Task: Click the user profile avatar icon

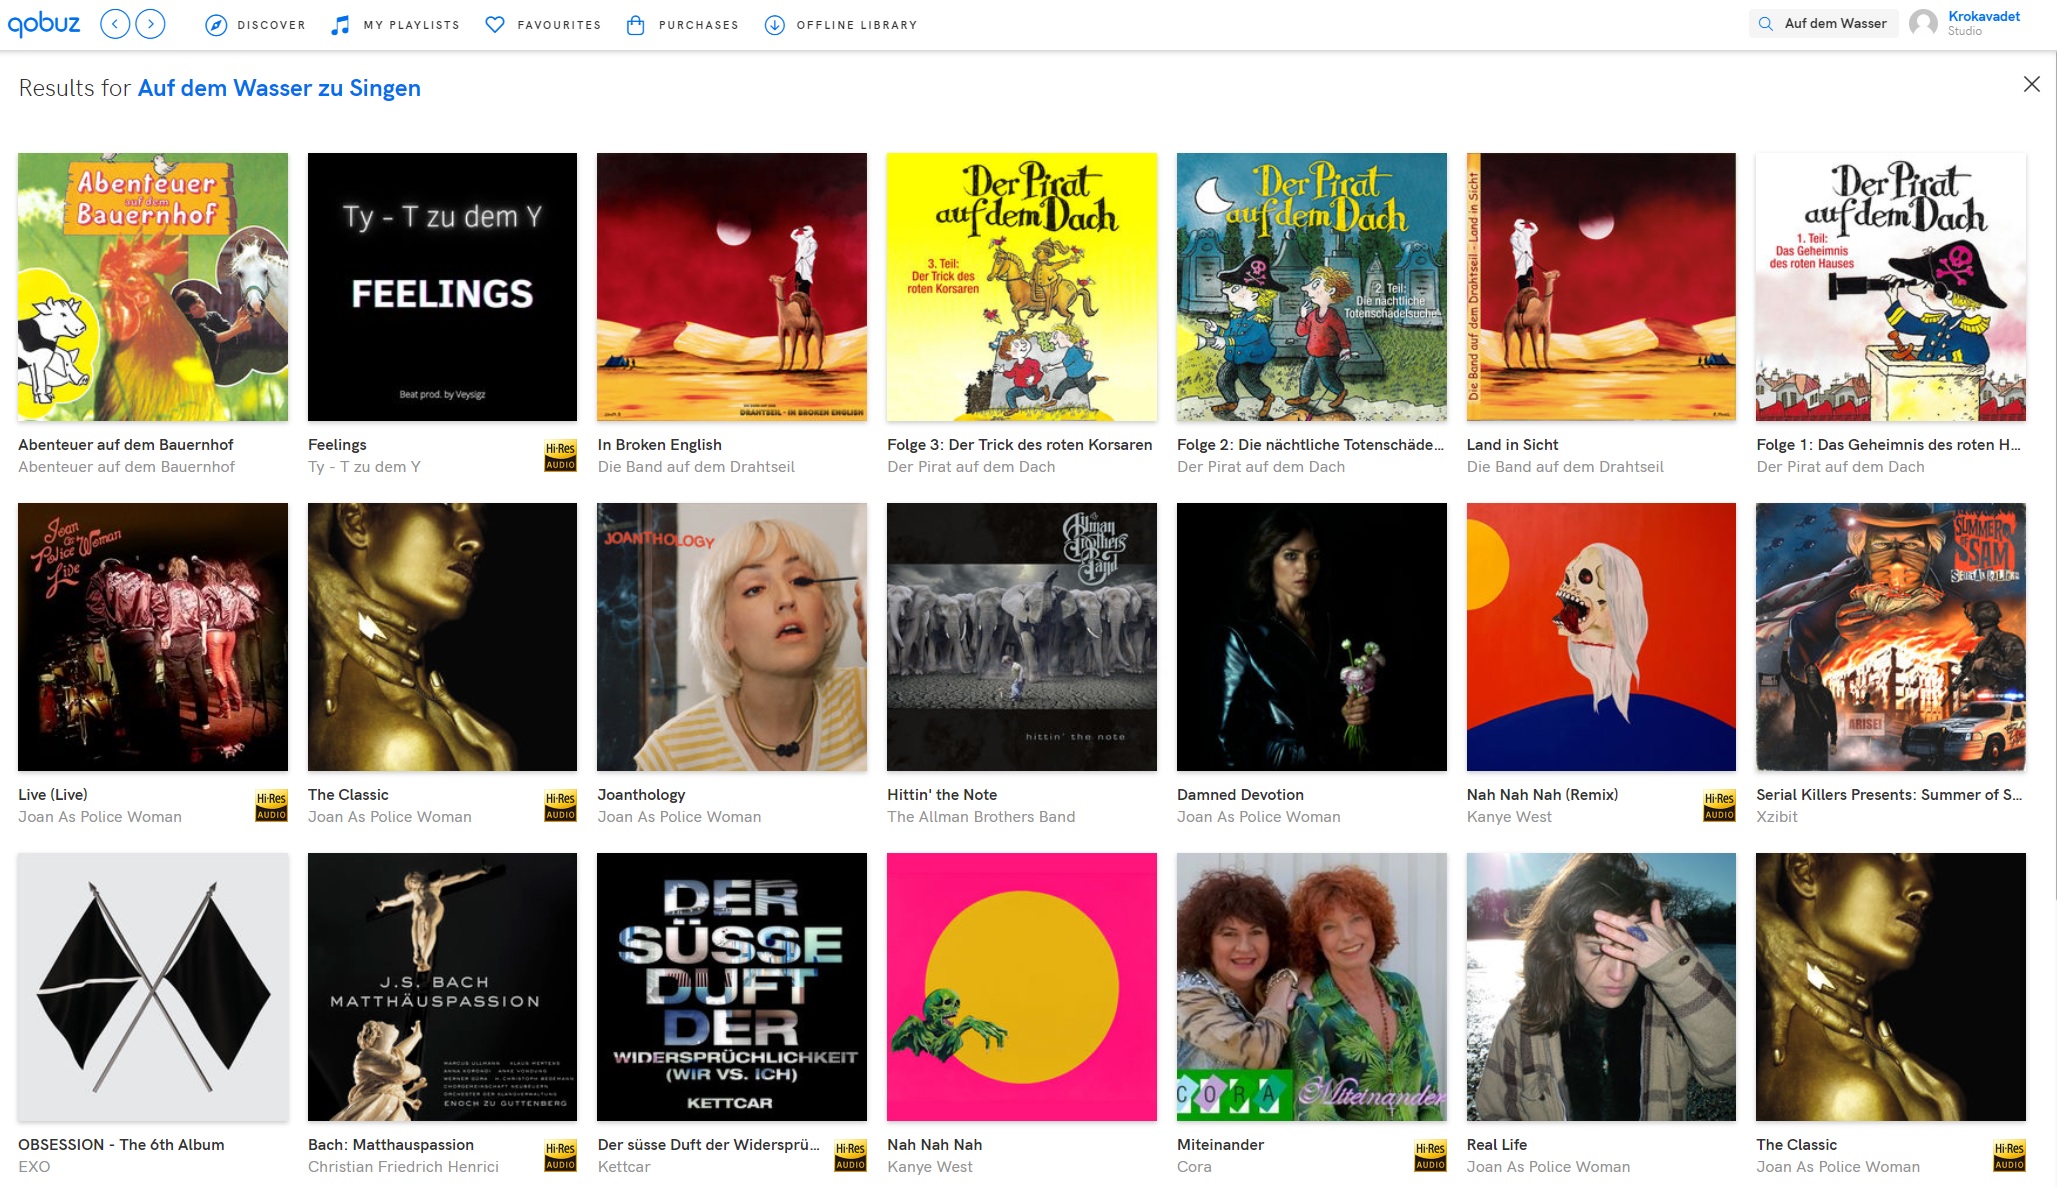Action: [x=1923, y=24]
